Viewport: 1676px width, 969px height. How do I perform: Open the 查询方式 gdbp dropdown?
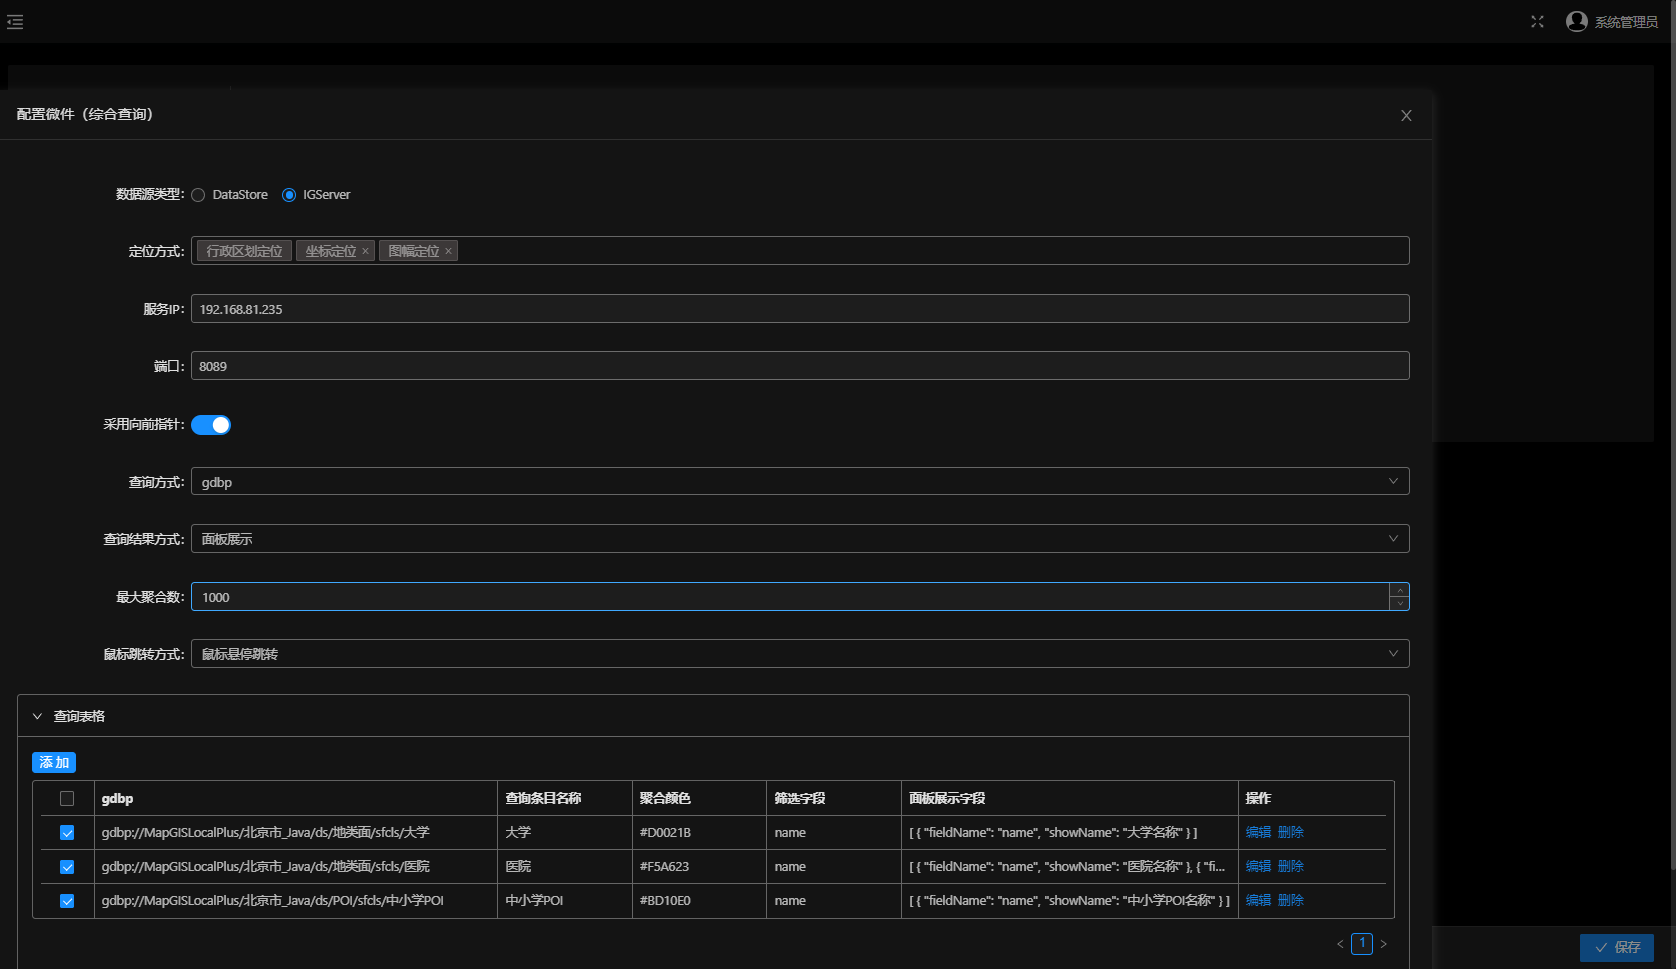point(800,482)
